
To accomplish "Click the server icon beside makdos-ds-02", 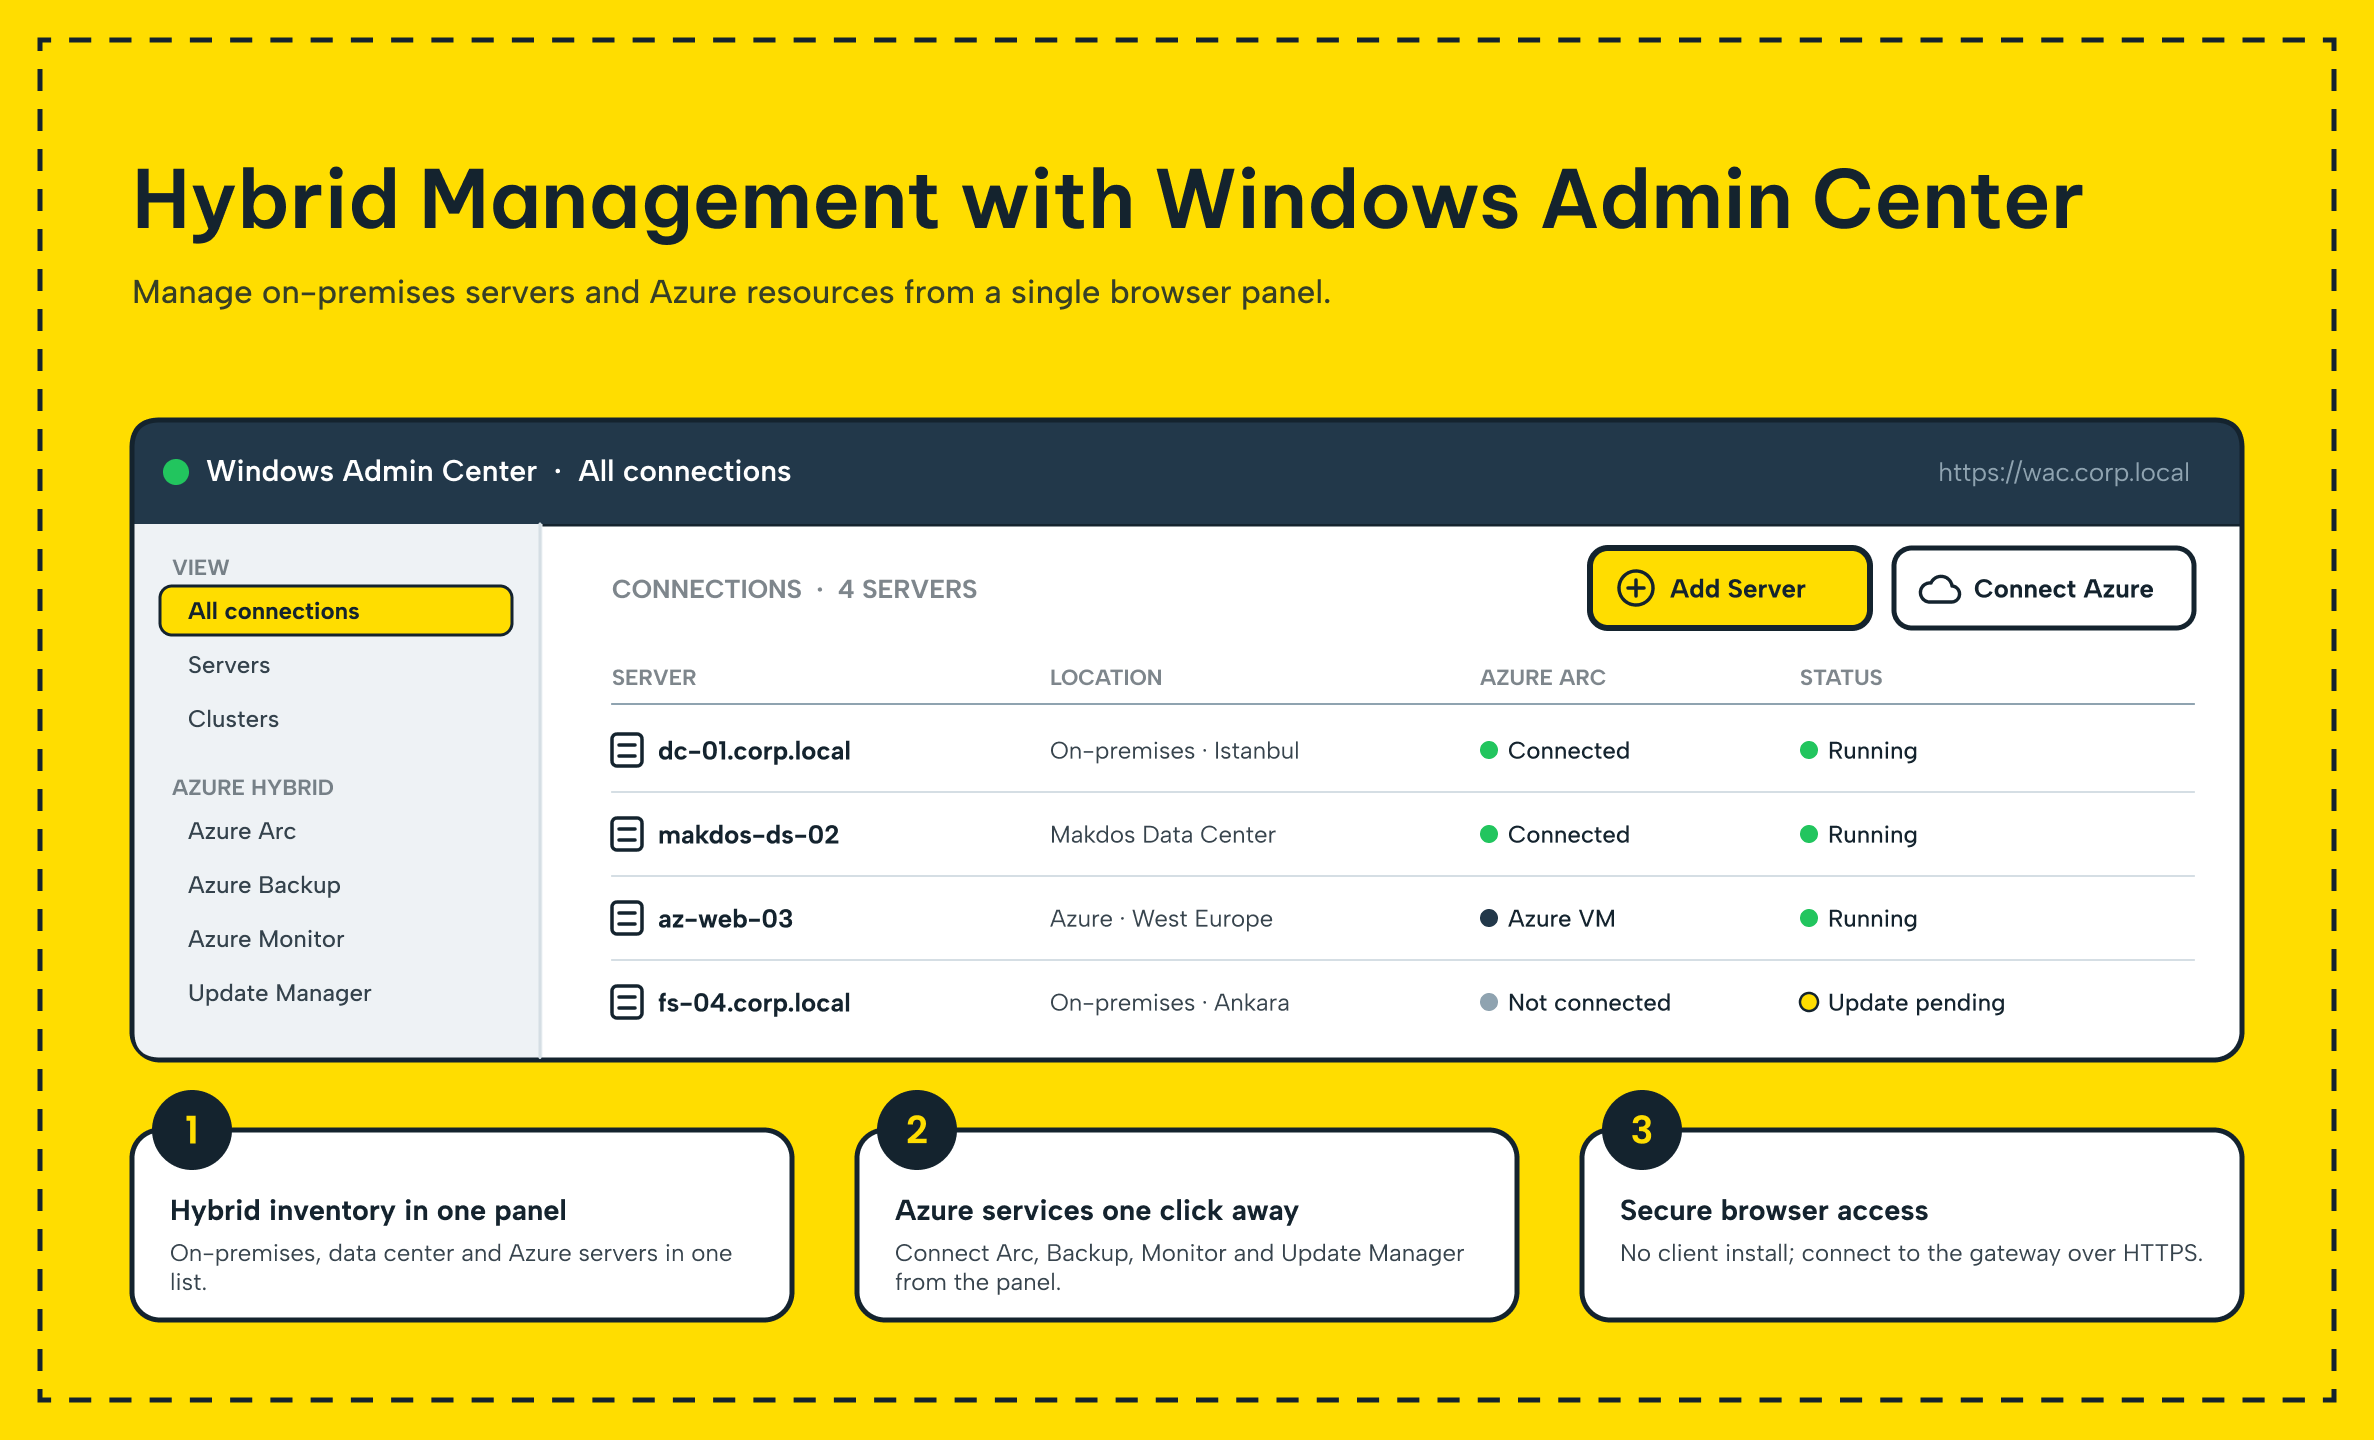I will pyautogui.click(x=627, y=834).
